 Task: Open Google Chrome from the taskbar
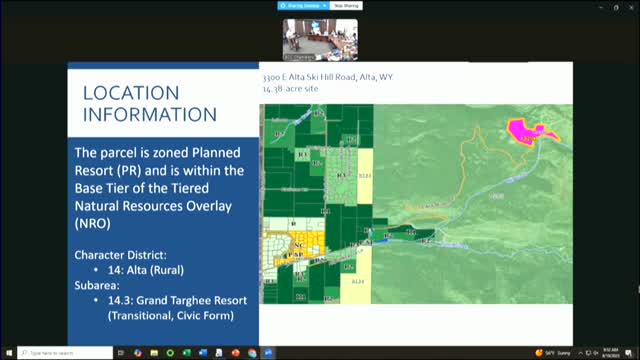(x=252, y=353)
